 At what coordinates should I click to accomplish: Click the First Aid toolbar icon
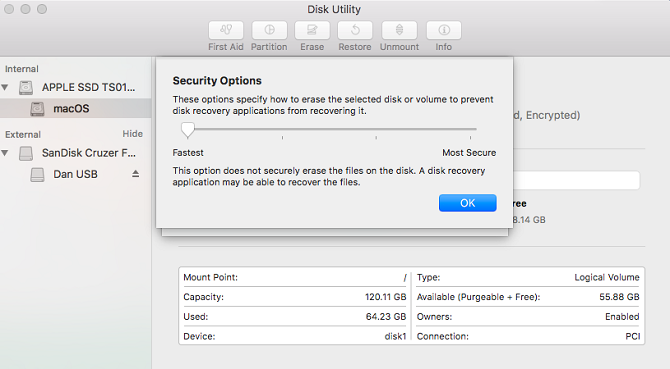pos(226,30)
